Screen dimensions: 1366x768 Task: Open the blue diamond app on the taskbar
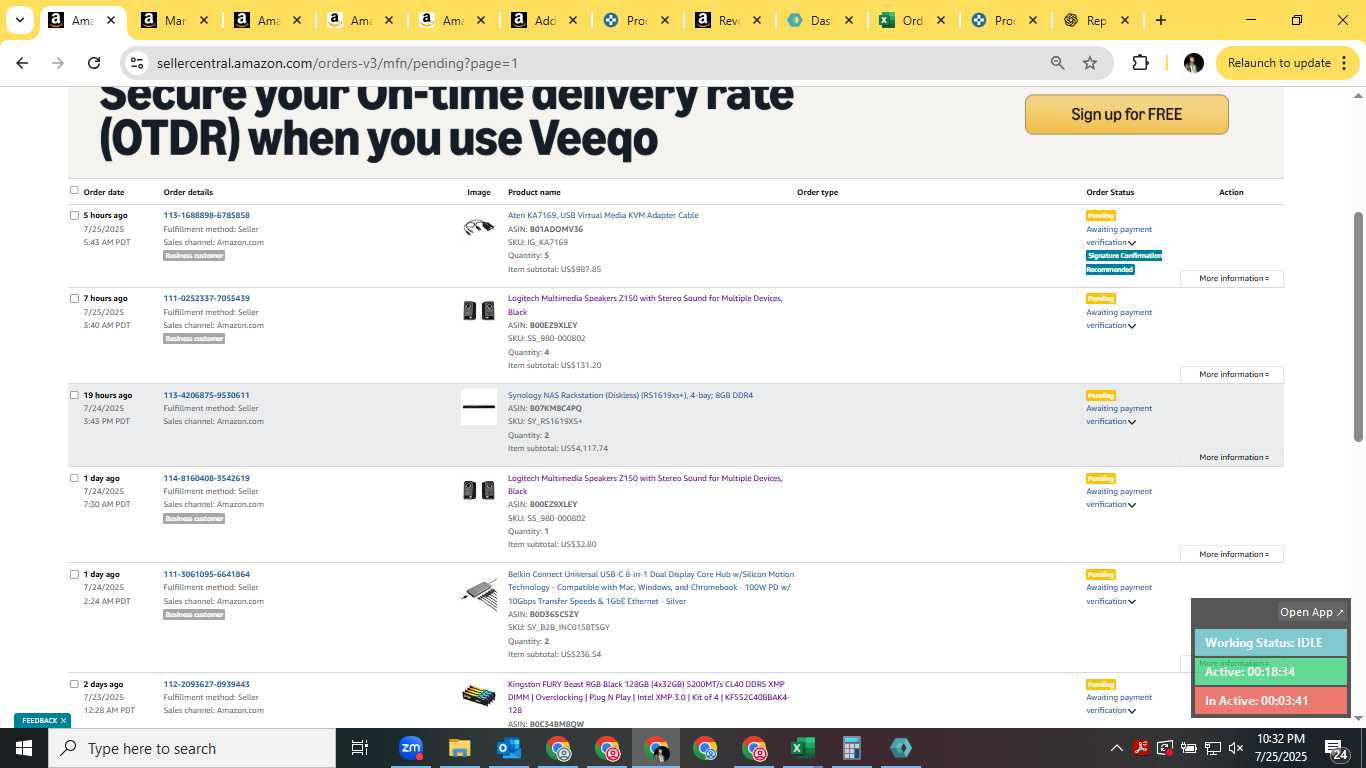[x=900, y=748]
